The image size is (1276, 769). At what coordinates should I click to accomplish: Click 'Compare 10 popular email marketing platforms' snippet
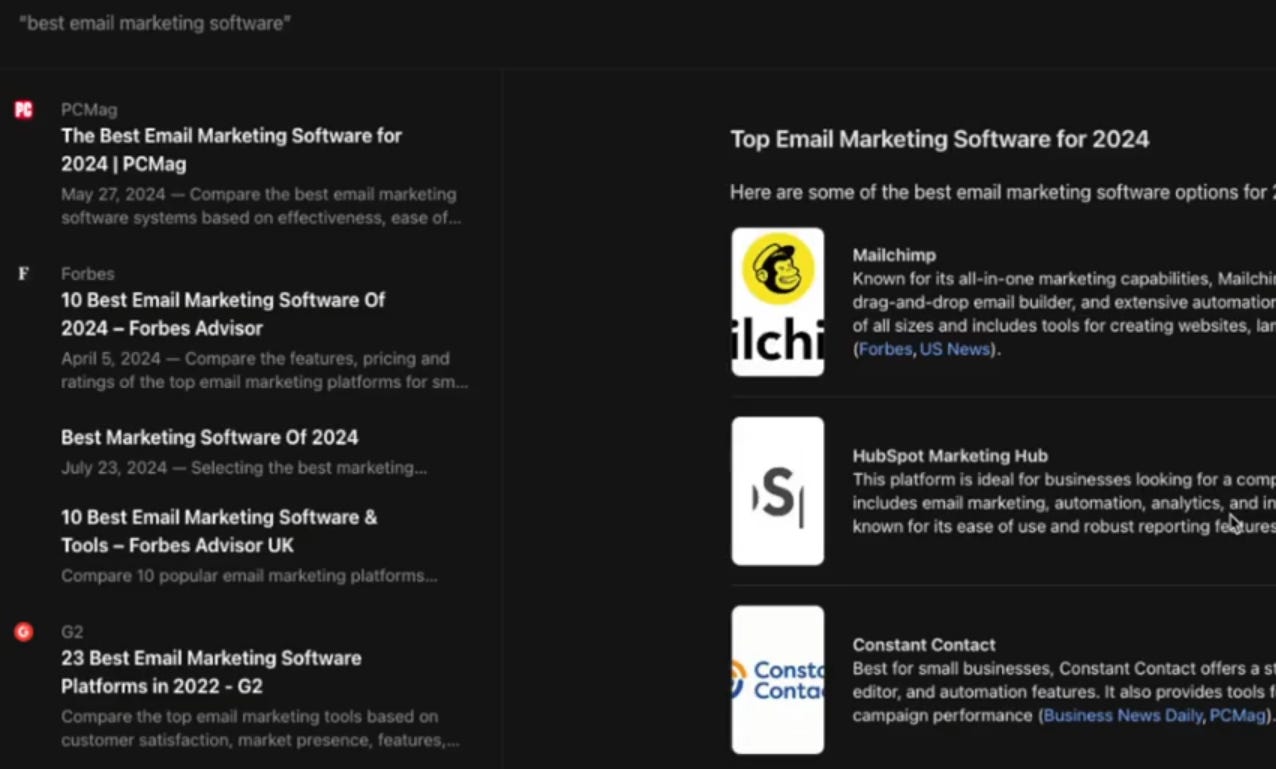[249, 576]
